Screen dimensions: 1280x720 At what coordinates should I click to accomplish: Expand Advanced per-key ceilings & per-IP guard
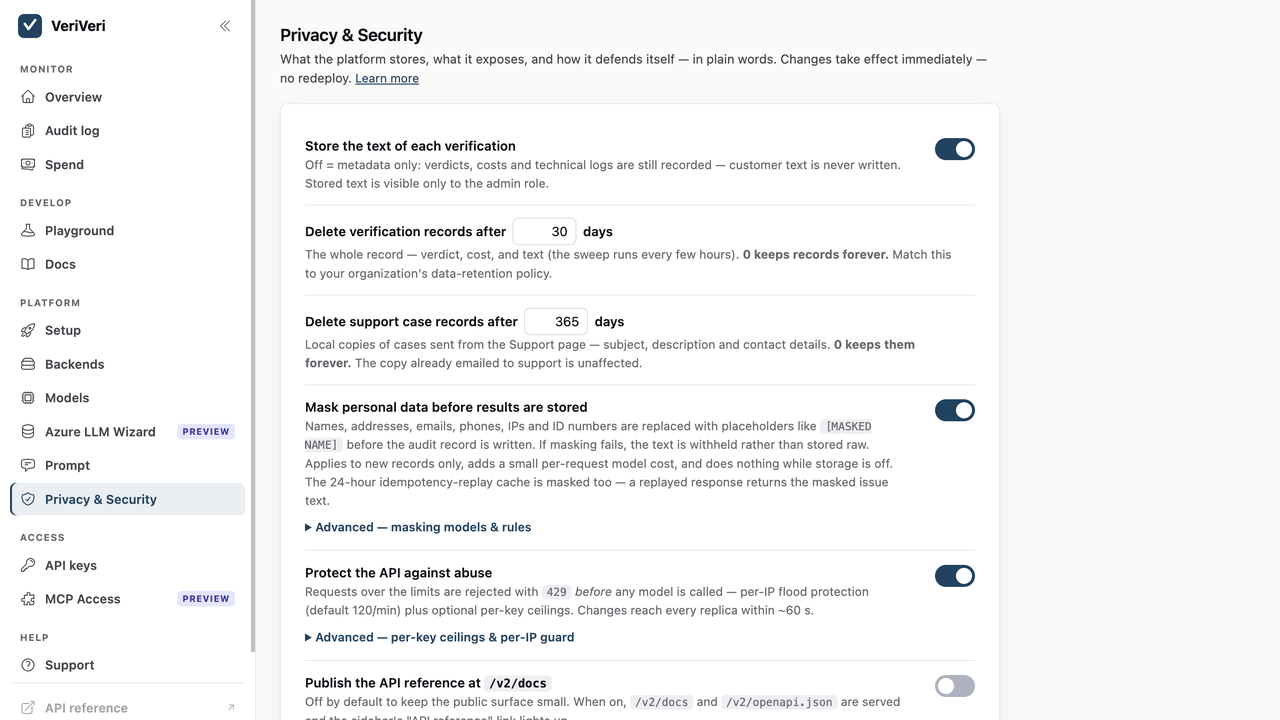440,637
